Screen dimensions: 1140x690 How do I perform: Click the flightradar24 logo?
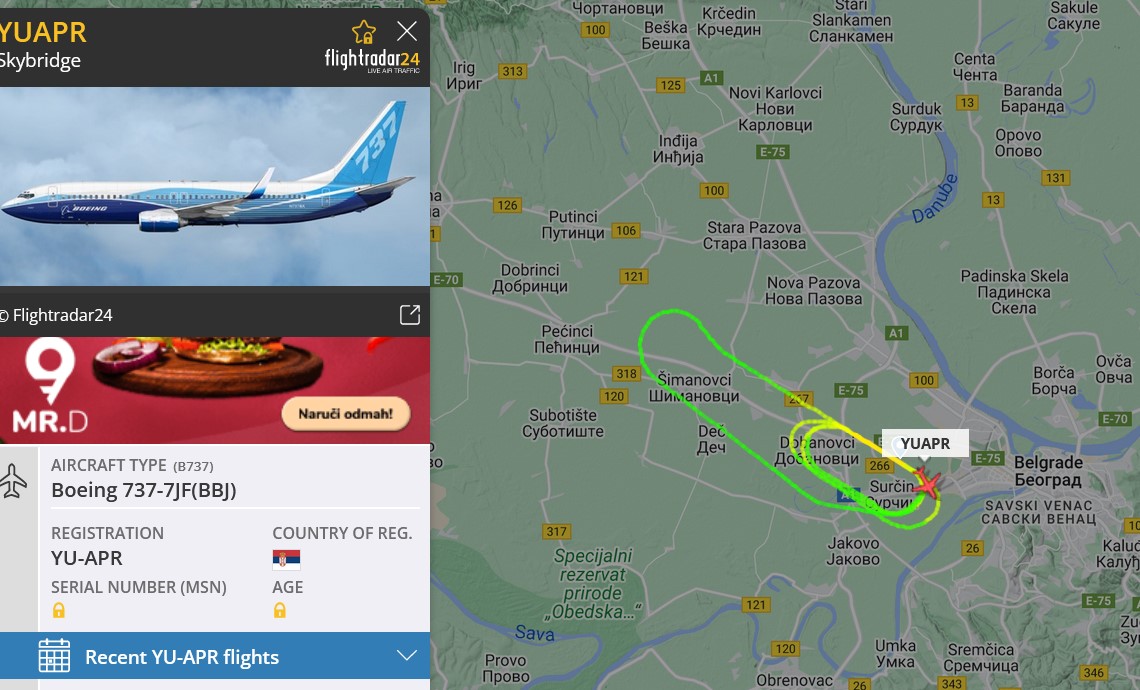[x=372, y=60]
